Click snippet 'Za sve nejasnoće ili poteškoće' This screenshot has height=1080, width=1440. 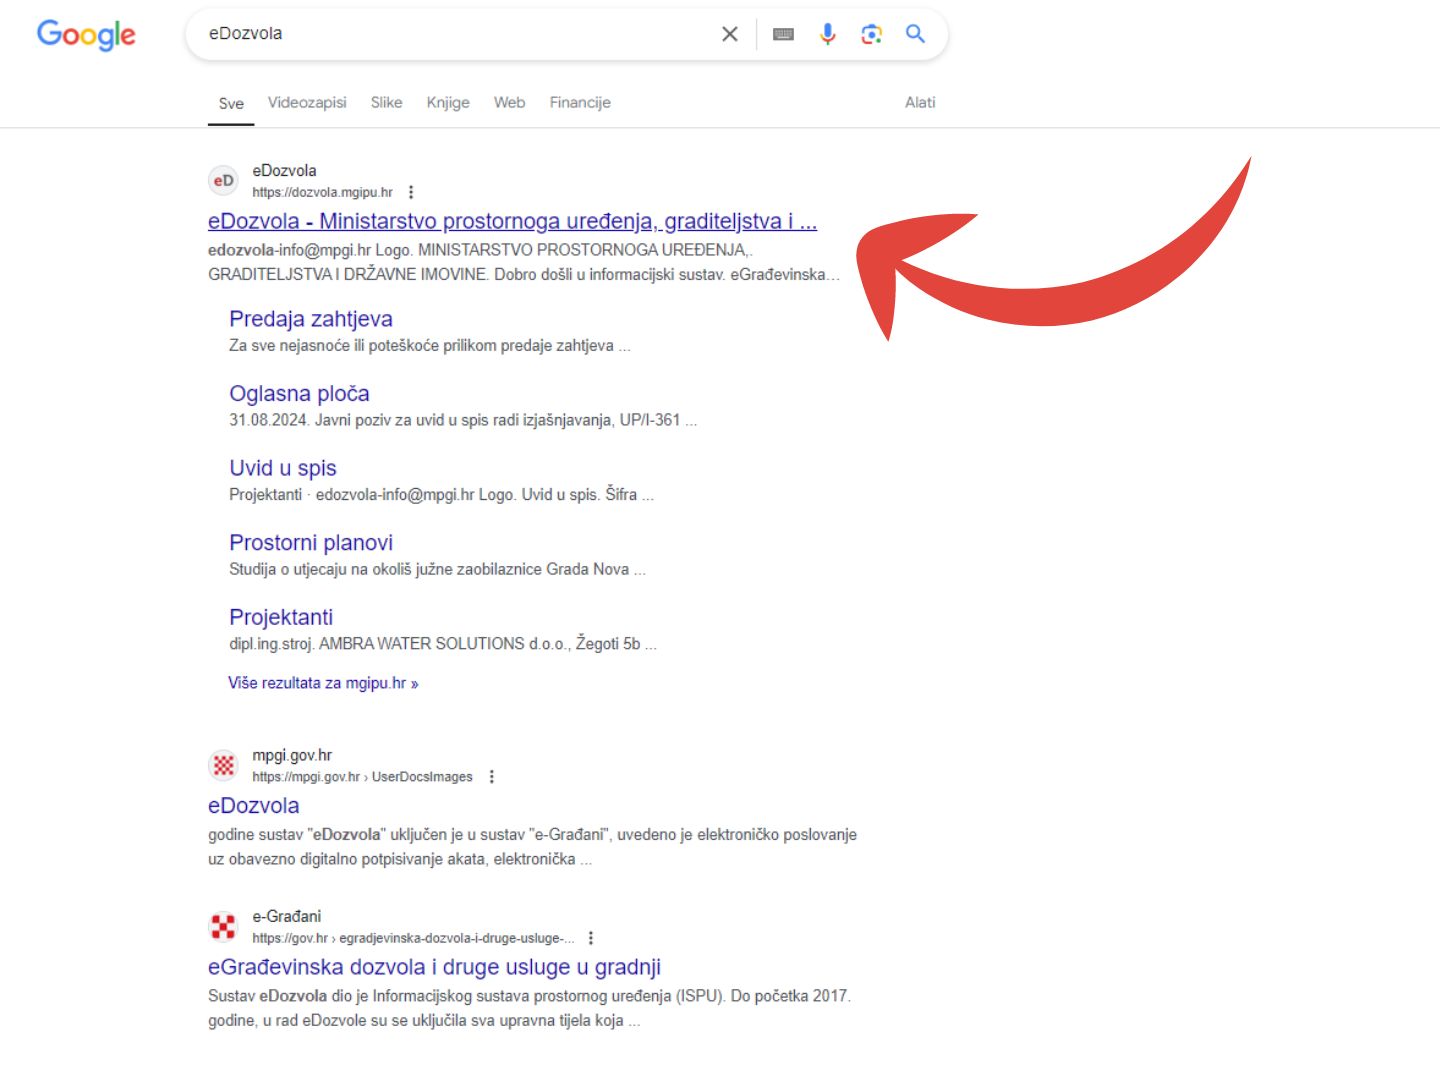pos(430,346)
